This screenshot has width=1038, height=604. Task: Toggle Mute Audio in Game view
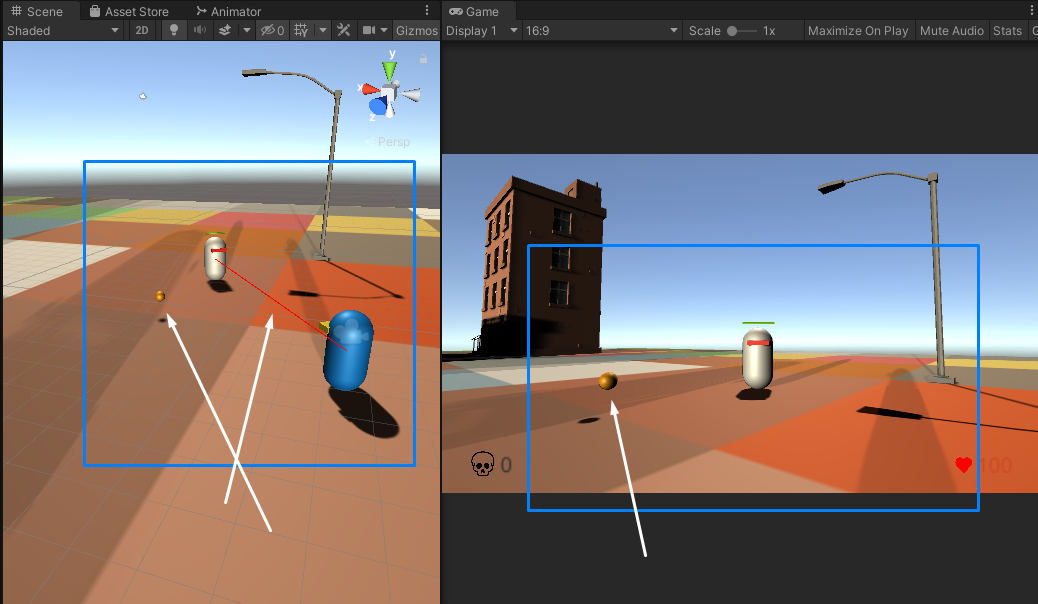[951, 30]
